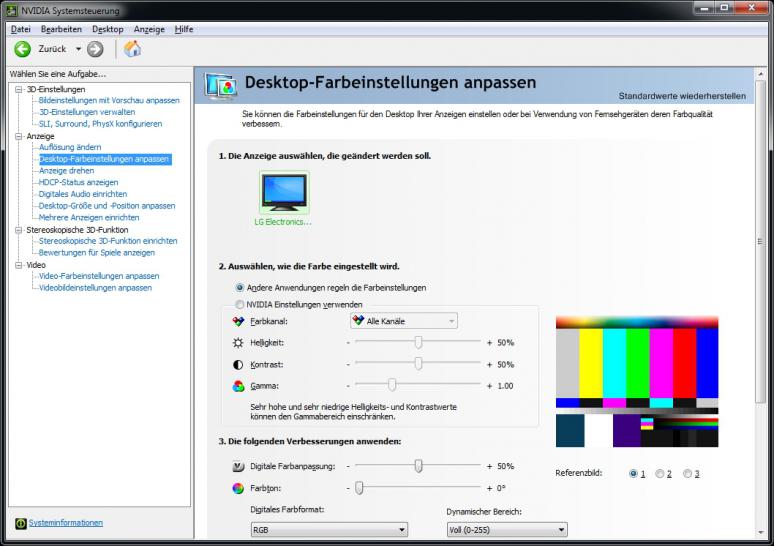Viewport: 774px width, 546px height.
Task: Open the Hilfe menu
Action: (184, 29)
